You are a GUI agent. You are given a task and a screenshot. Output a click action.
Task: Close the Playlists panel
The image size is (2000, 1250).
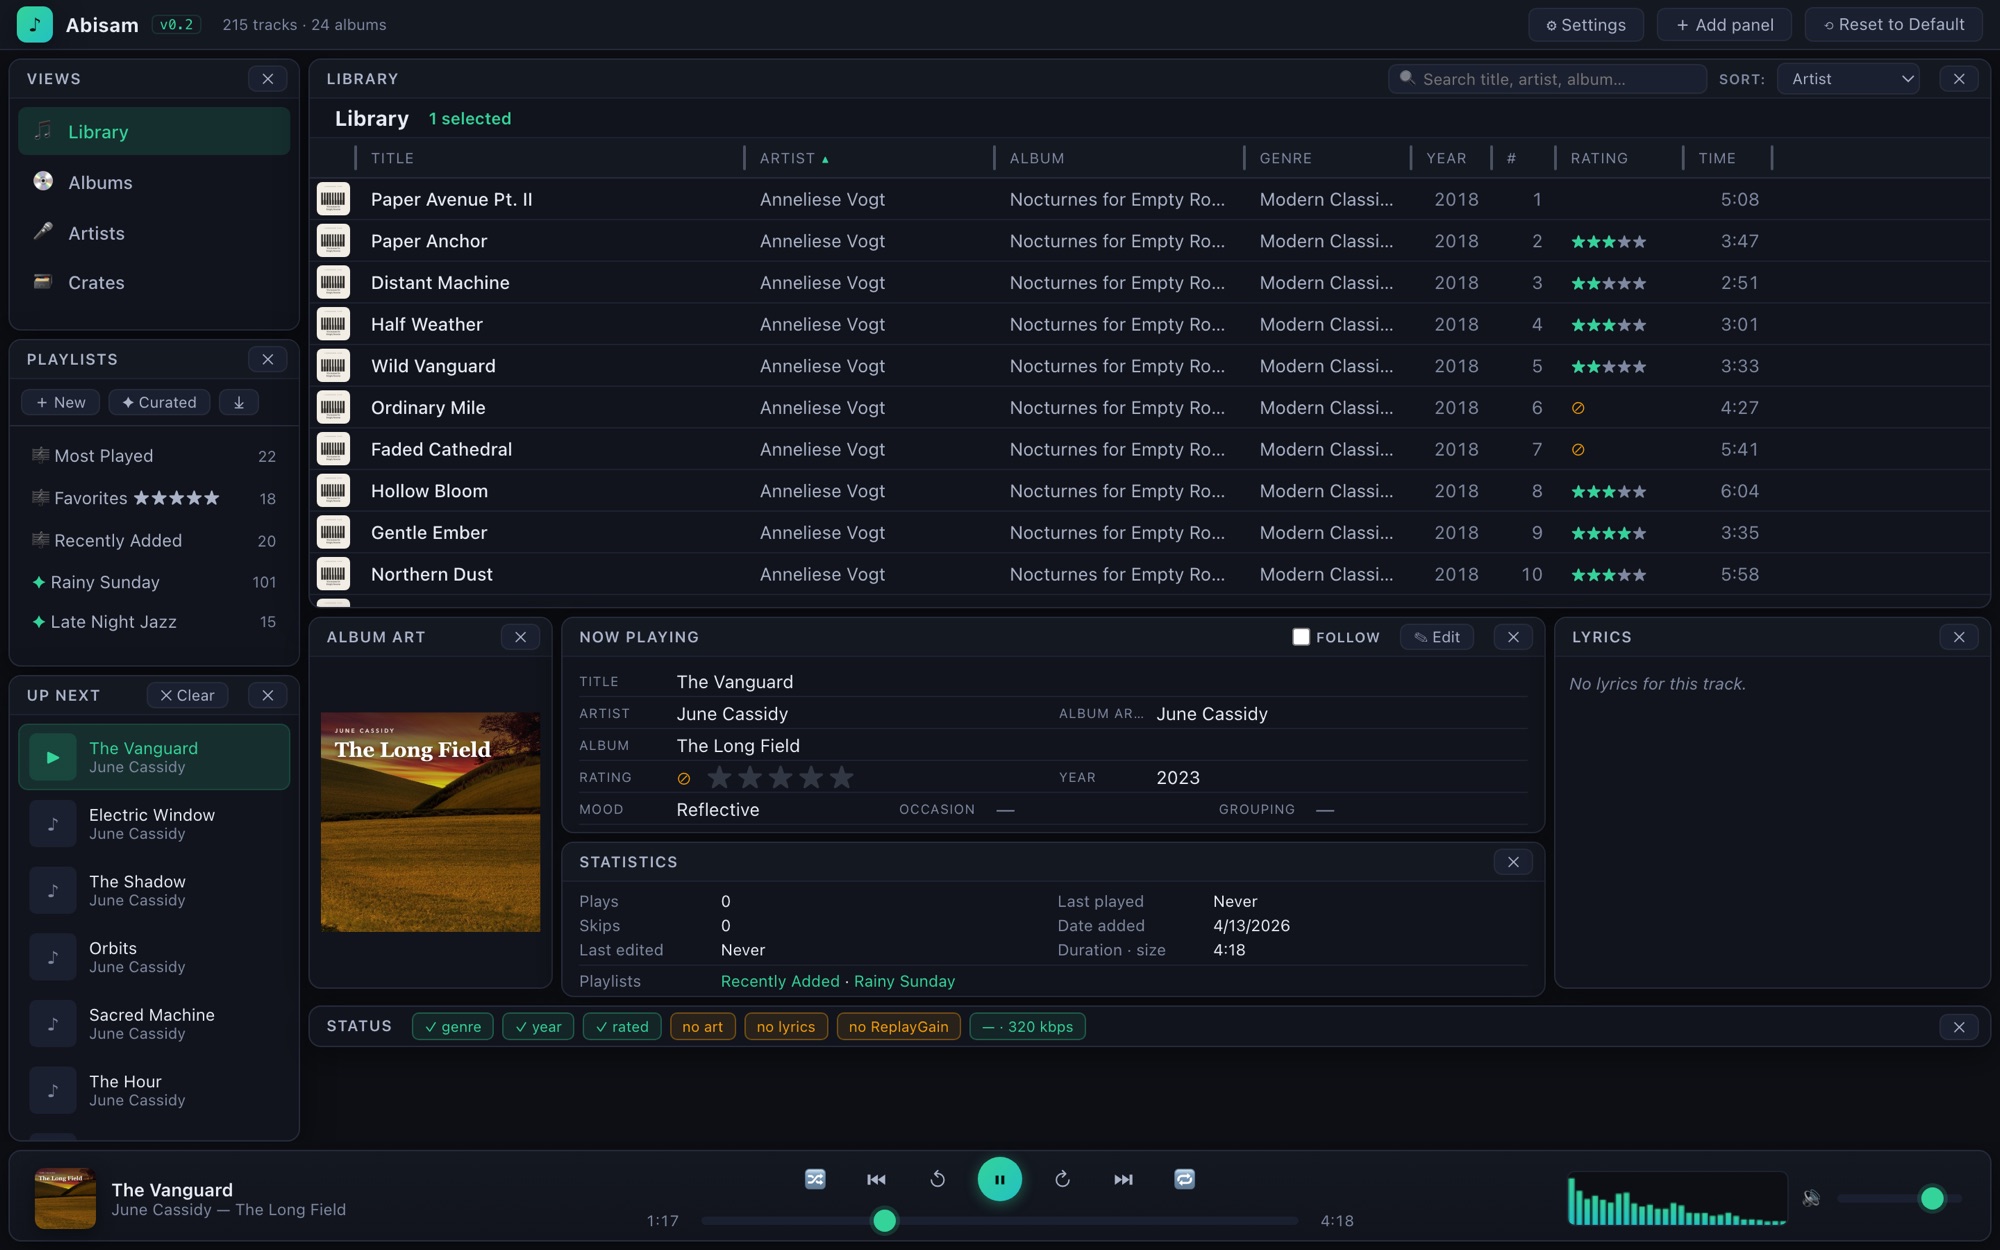(267, 359)
